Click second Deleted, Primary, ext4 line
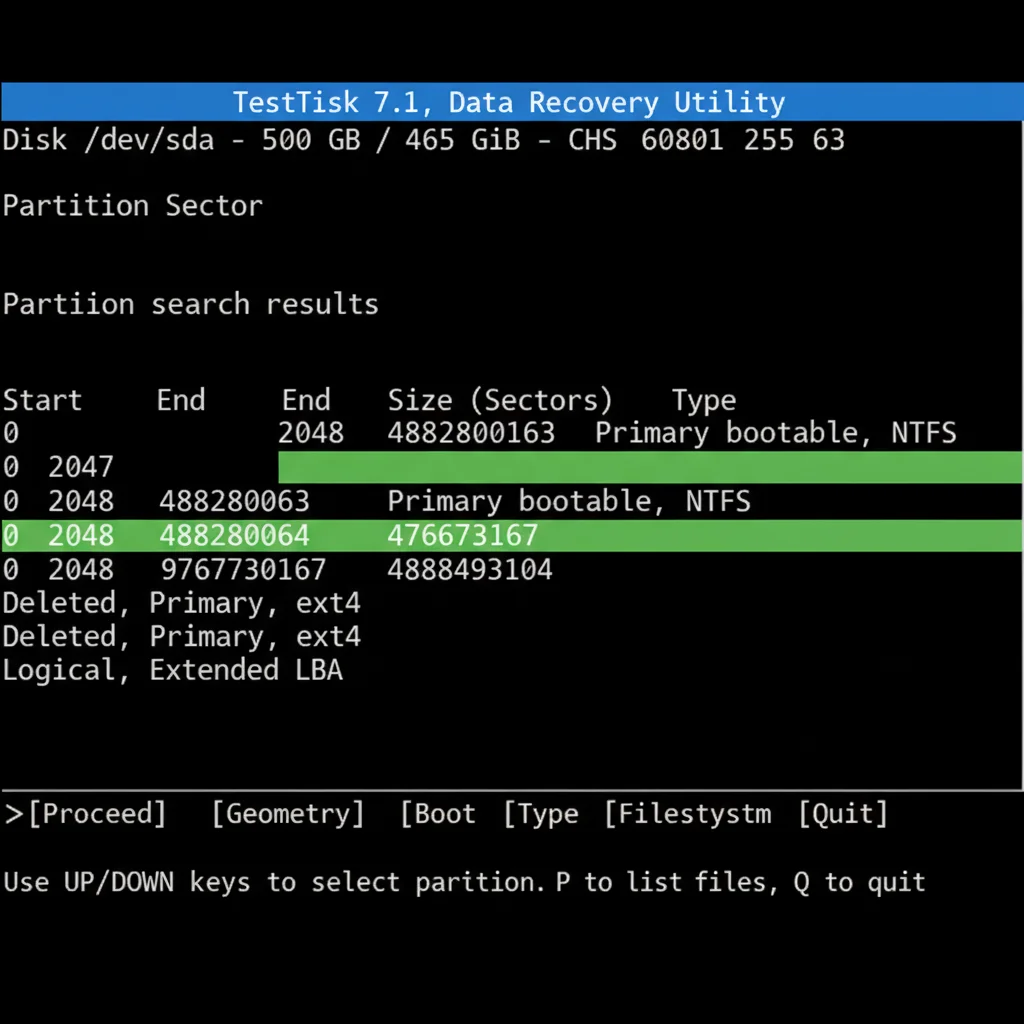Viewport: 1024px width, 1024px height. pyautogui.click(x=182, y=637)
